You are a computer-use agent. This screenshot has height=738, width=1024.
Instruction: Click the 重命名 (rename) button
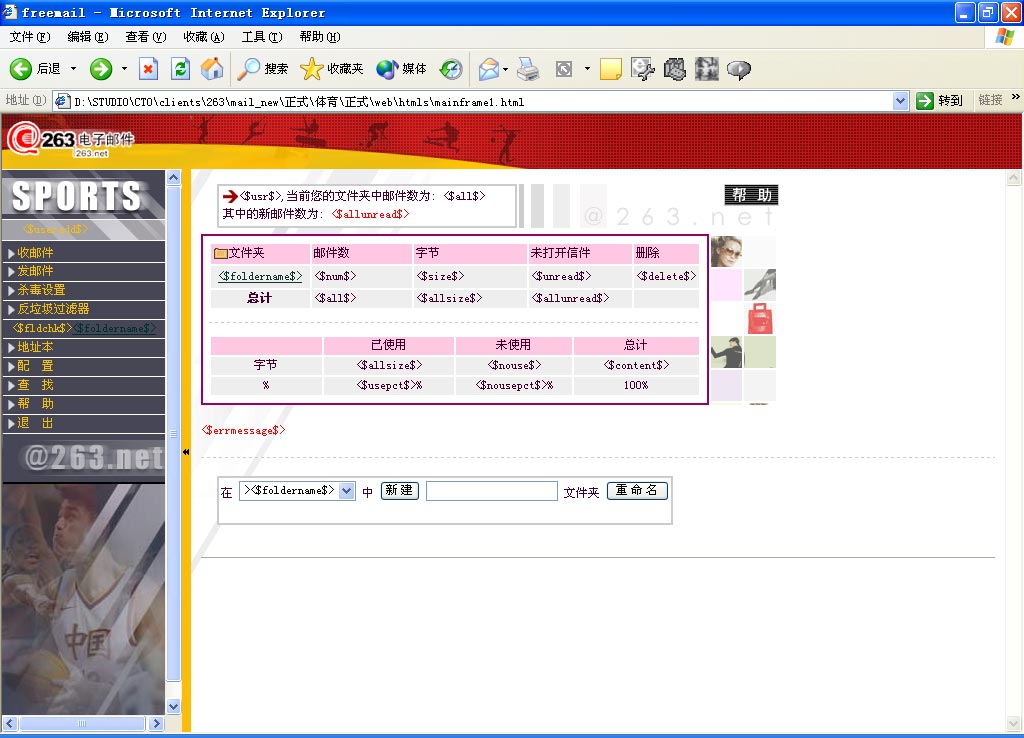coord(637,490)
